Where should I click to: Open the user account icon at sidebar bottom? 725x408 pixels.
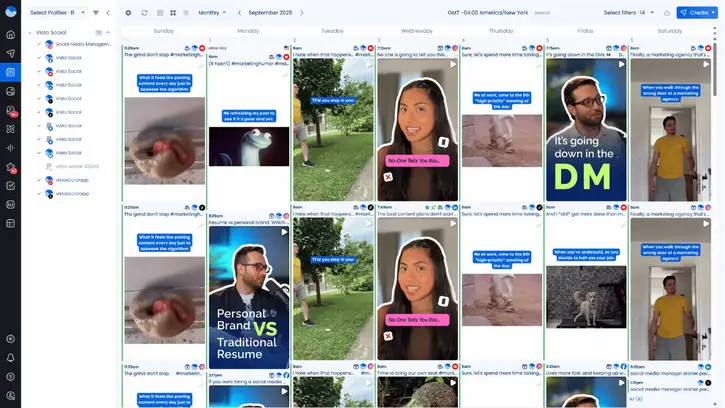click(10, 396)
